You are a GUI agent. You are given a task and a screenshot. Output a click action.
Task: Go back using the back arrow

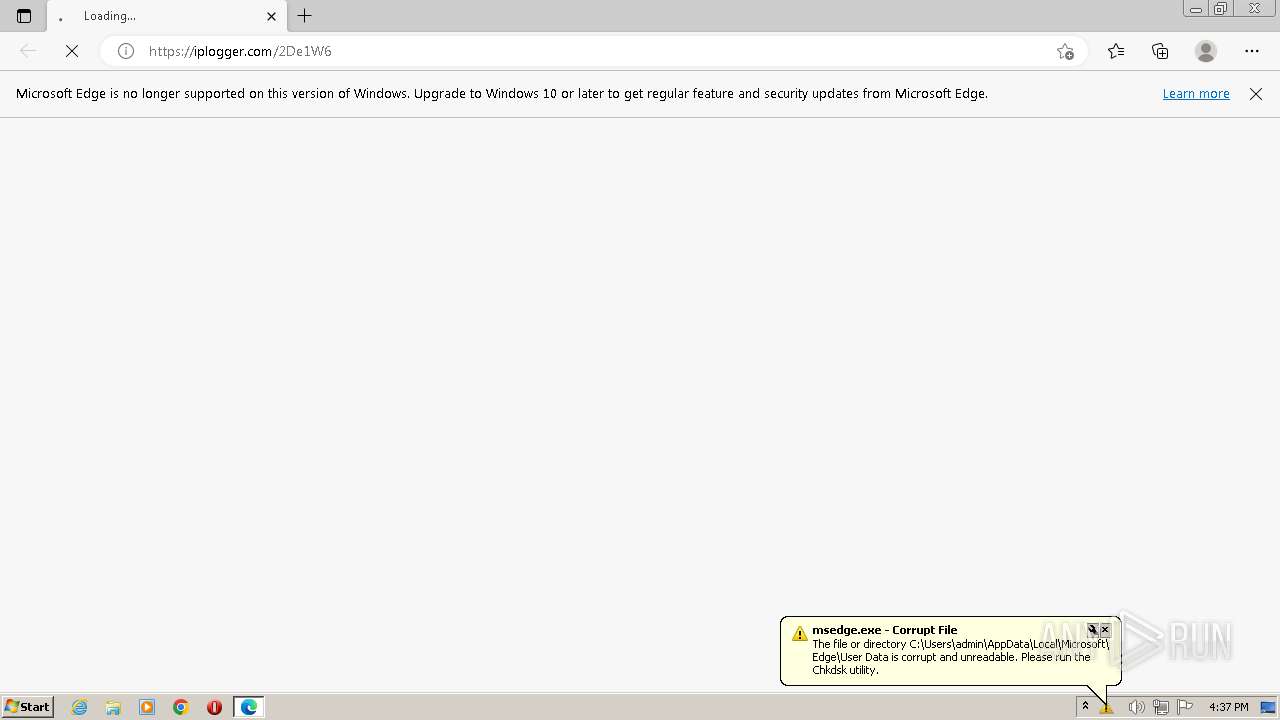[x=28, y=51]
